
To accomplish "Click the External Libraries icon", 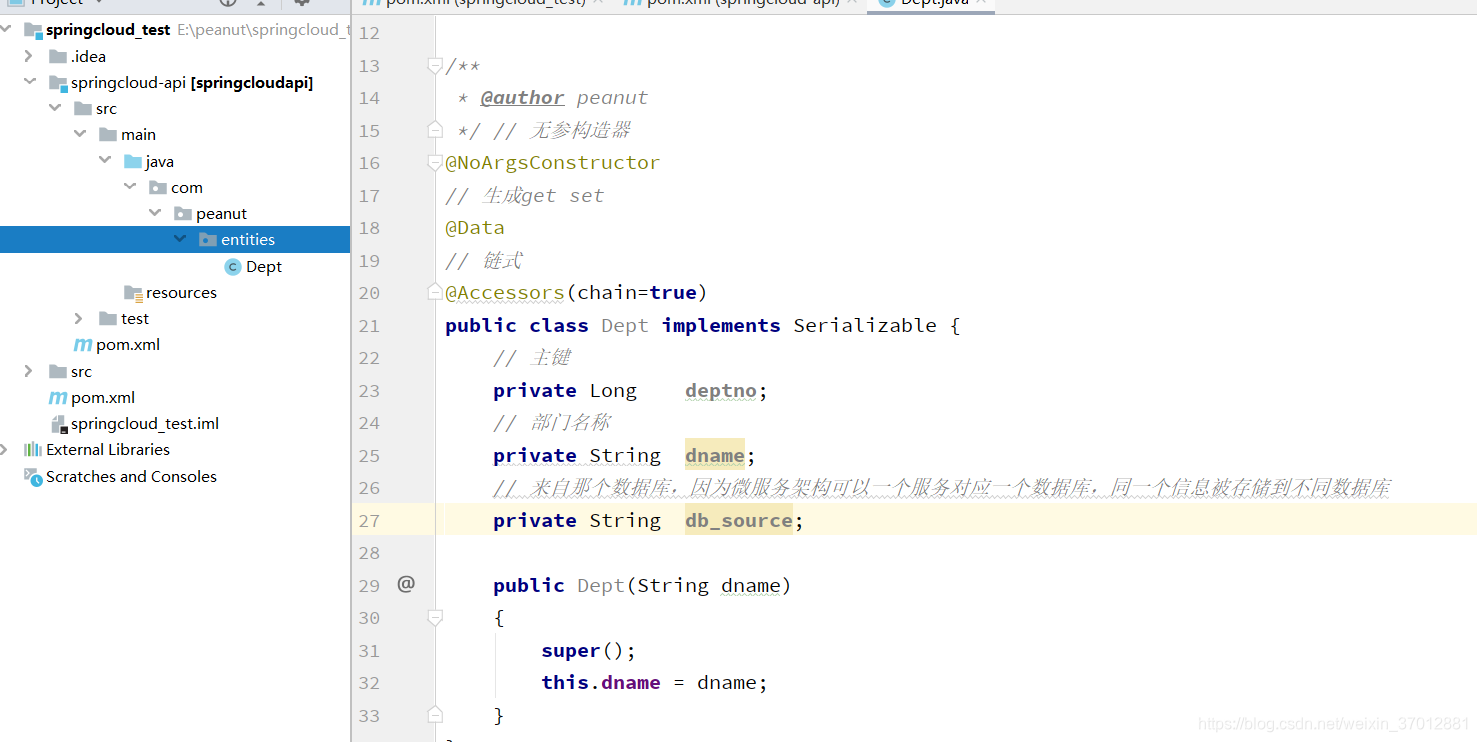I will tap(33, 449).
